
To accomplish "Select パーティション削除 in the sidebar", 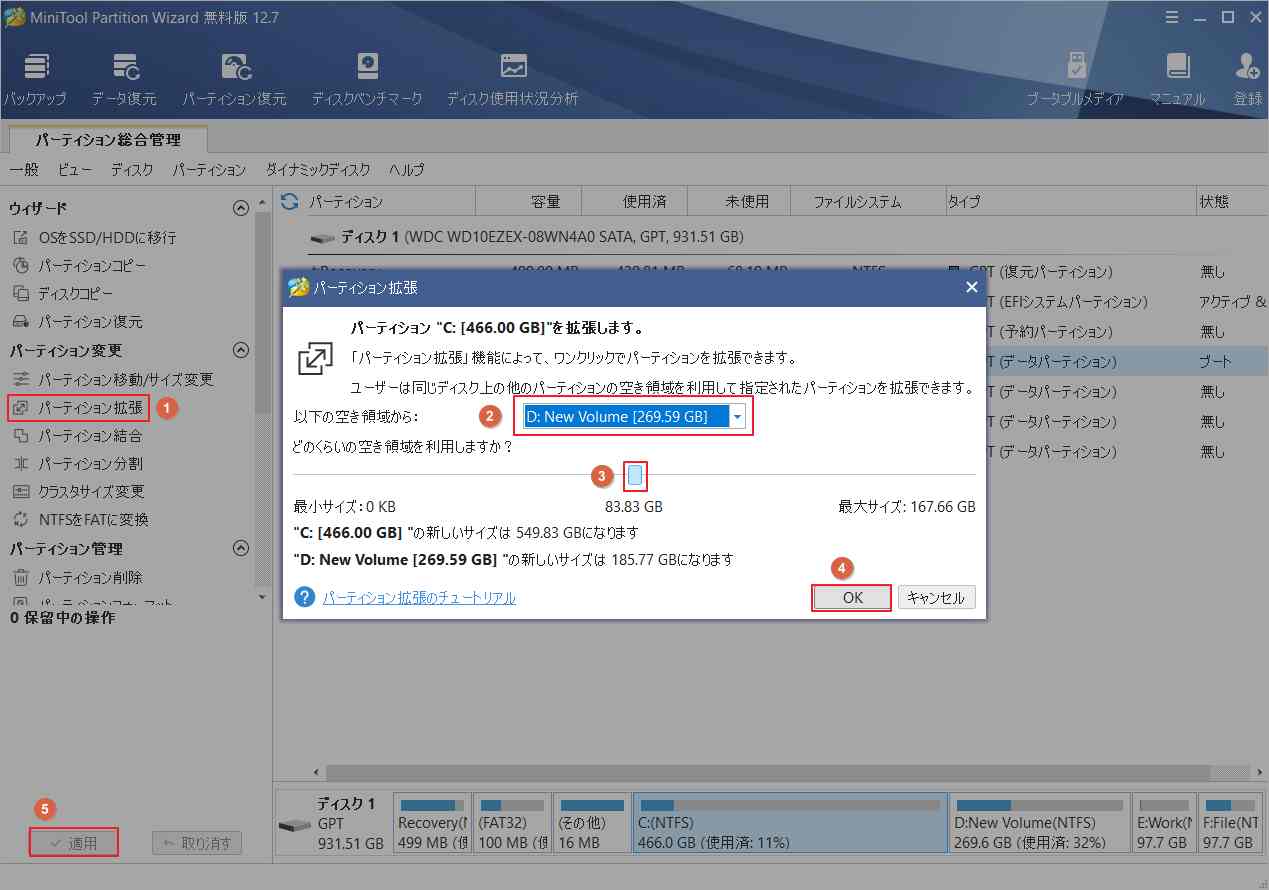I will [x=77, y=578].
